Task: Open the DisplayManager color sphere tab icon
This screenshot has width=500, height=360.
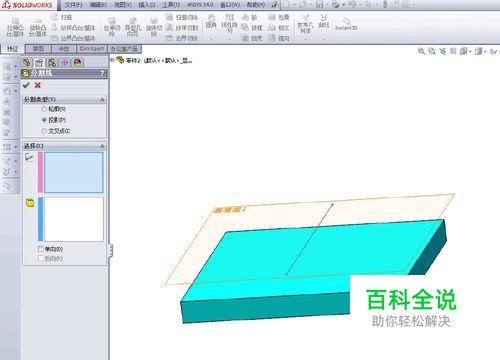Action: pos(78,62)
